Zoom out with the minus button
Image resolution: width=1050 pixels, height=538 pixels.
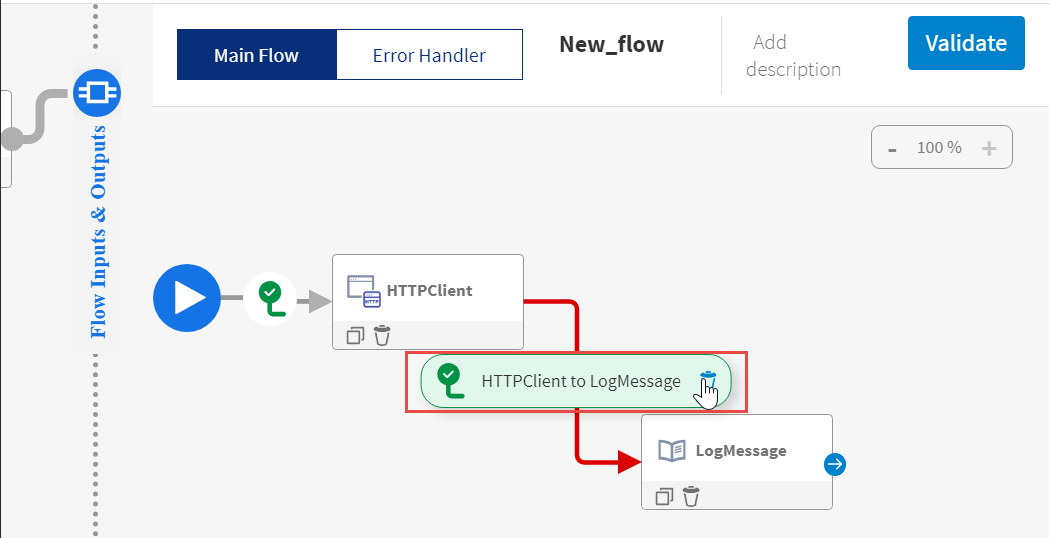click(x=892, y=149)
